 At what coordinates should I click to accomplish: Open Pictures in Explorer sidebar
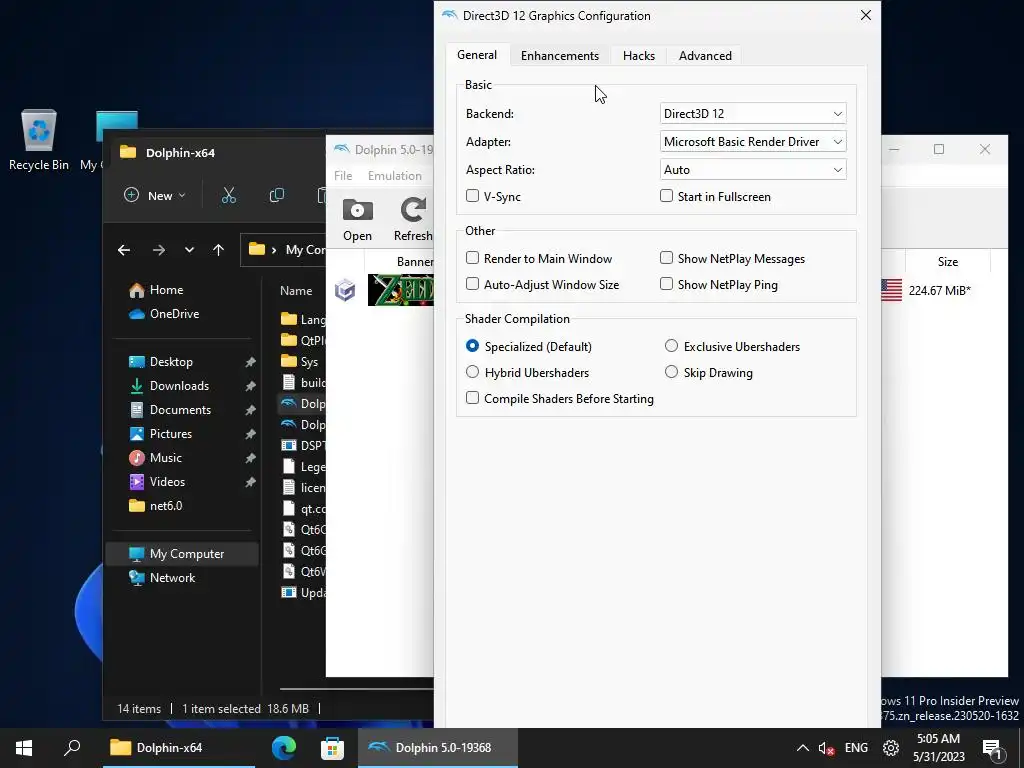[161, 434]
